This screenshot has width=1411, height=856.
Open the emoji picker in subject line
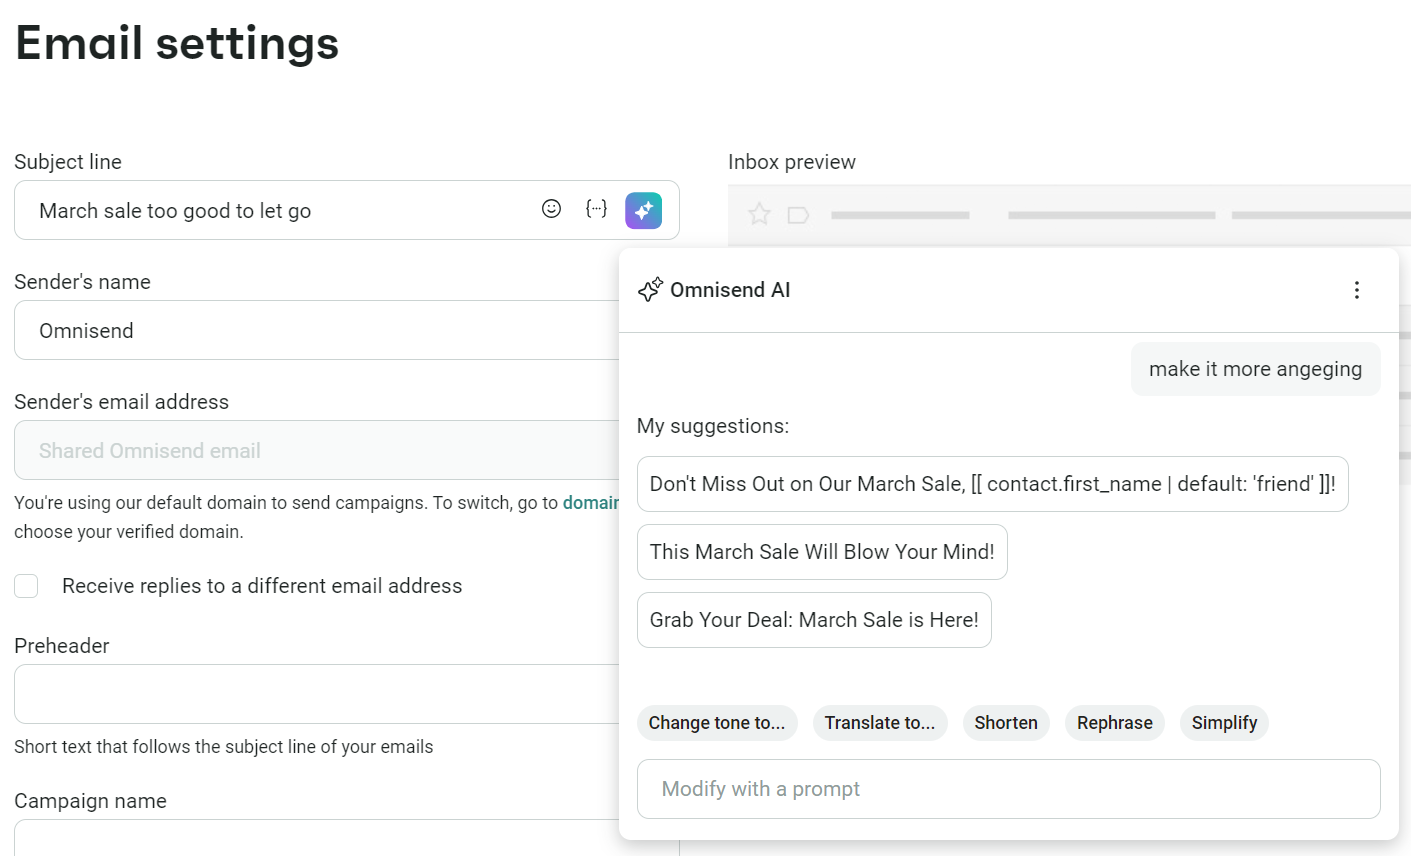coord(551,209)
